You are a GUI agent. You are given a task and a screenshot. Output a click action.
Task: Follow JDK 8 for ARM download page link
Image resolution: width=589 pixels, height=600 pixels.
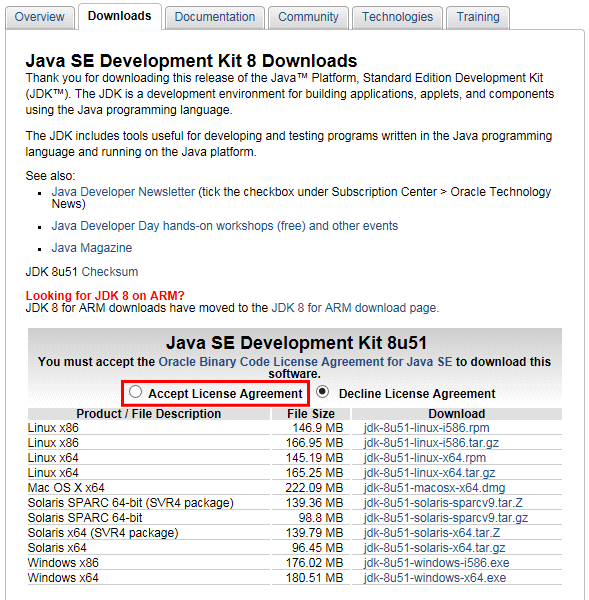(x=354, y=308)
